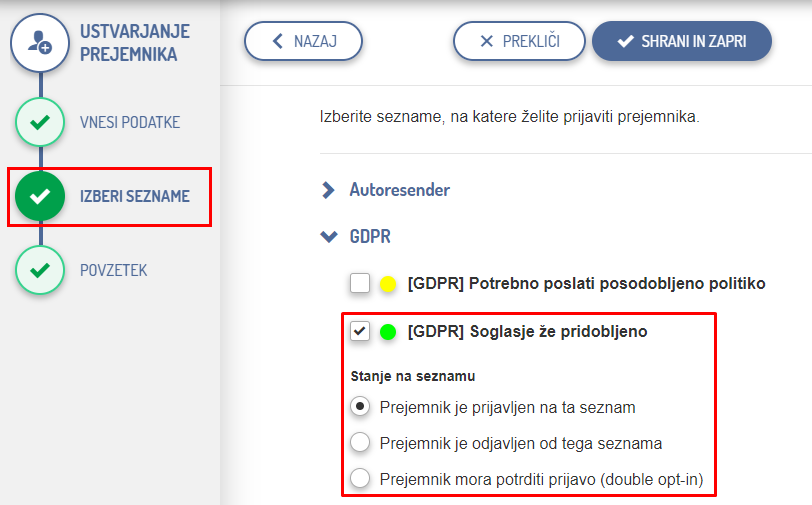Select Prejemnik je prijavljen na ta seznam
Viewport: 812px width, 505px height.
tap(360, 407)
